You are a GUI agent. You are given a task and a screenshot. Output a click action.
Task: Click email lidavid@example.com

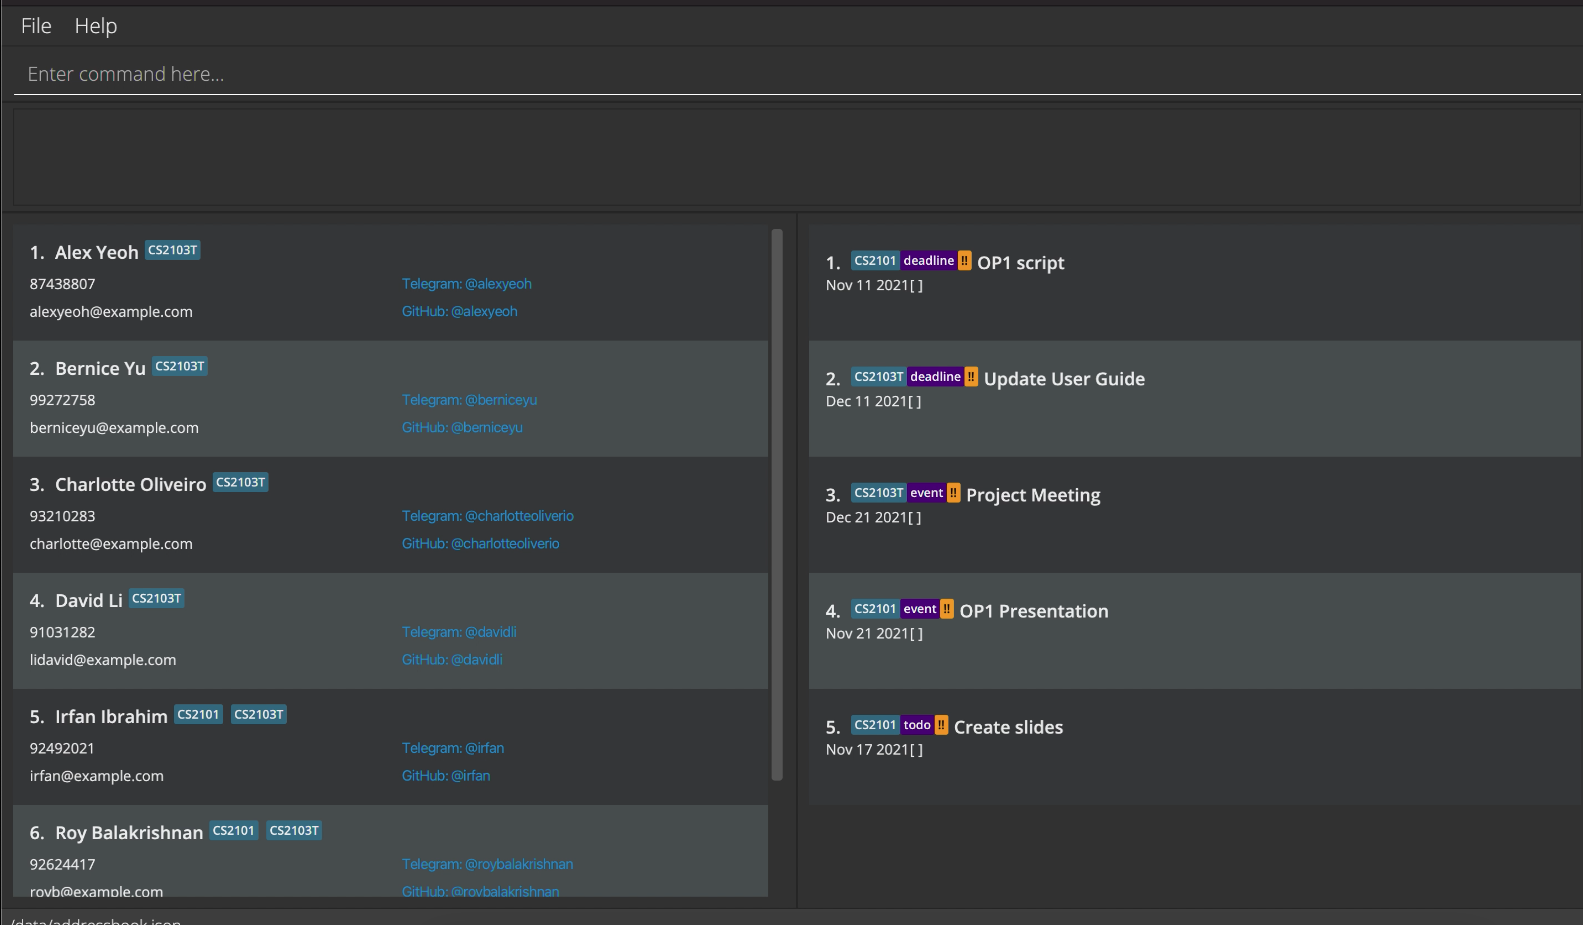[103, 660]
